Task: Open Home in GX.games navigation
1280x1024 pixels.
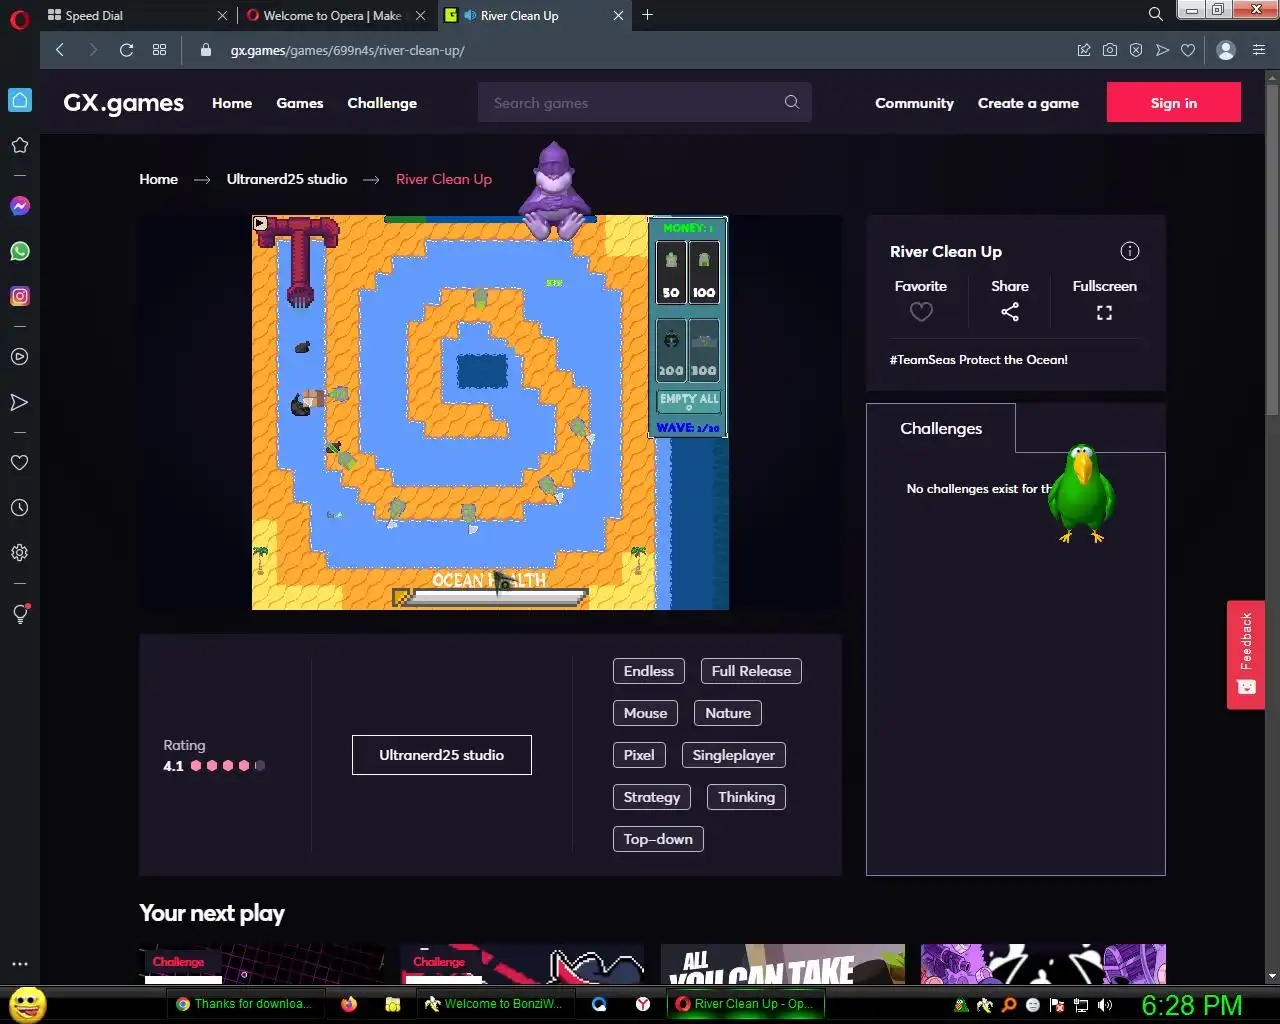Action: coord(232,103)
